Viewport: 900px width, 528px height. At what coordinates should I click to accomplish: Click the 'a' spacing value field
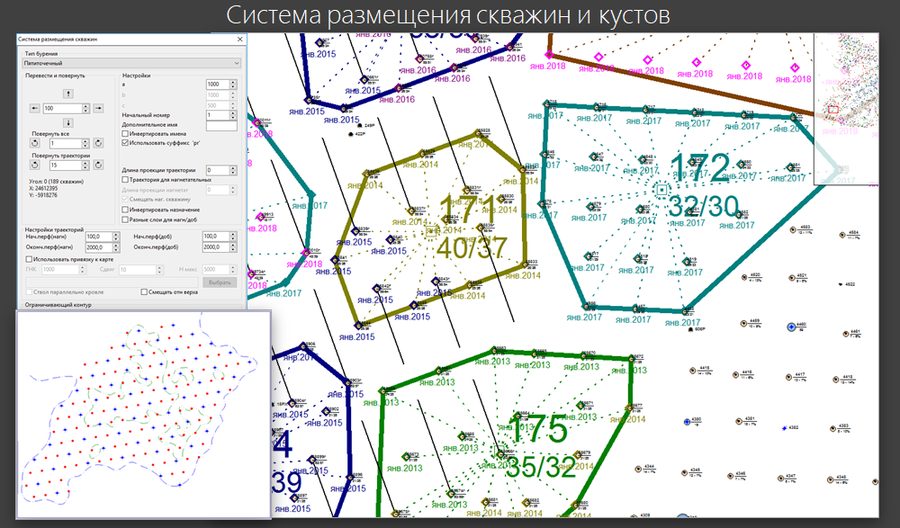coord(218,84)
